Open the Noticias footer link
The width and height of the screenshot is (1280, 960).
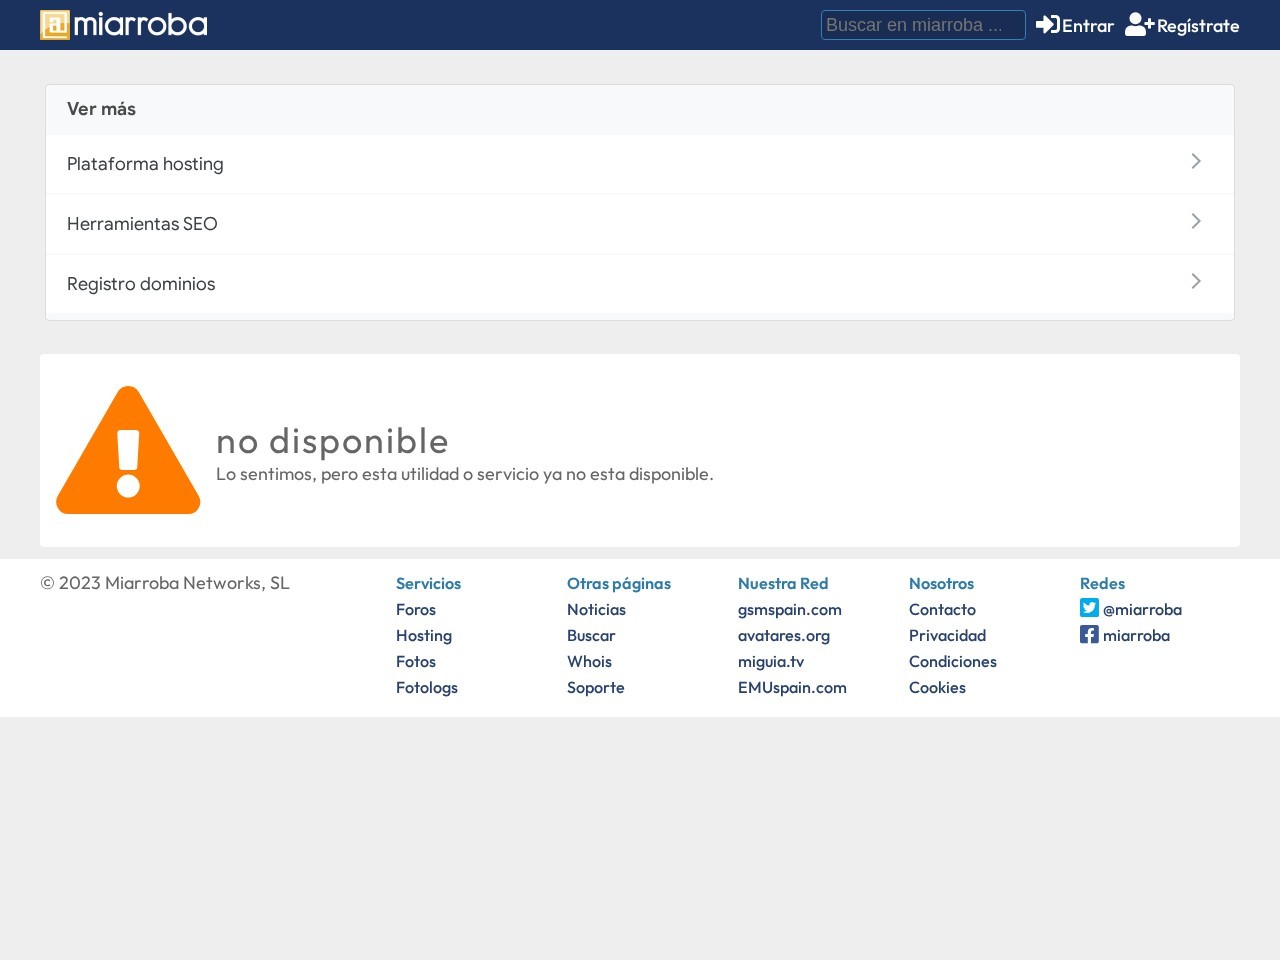pos(596,609)
